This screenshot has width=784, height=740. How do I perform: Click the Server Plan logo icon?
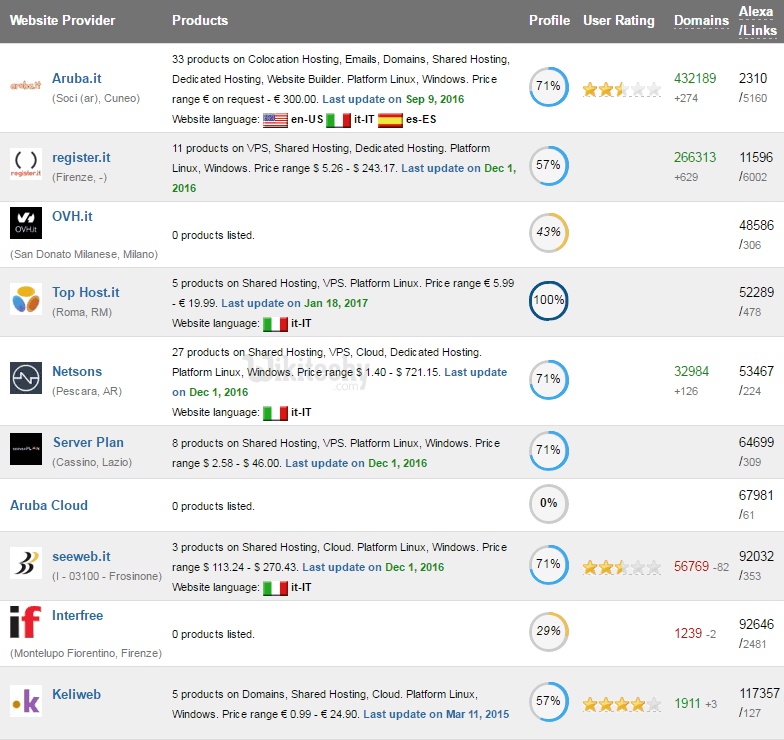pyautogui.click(x=25, y=449)
